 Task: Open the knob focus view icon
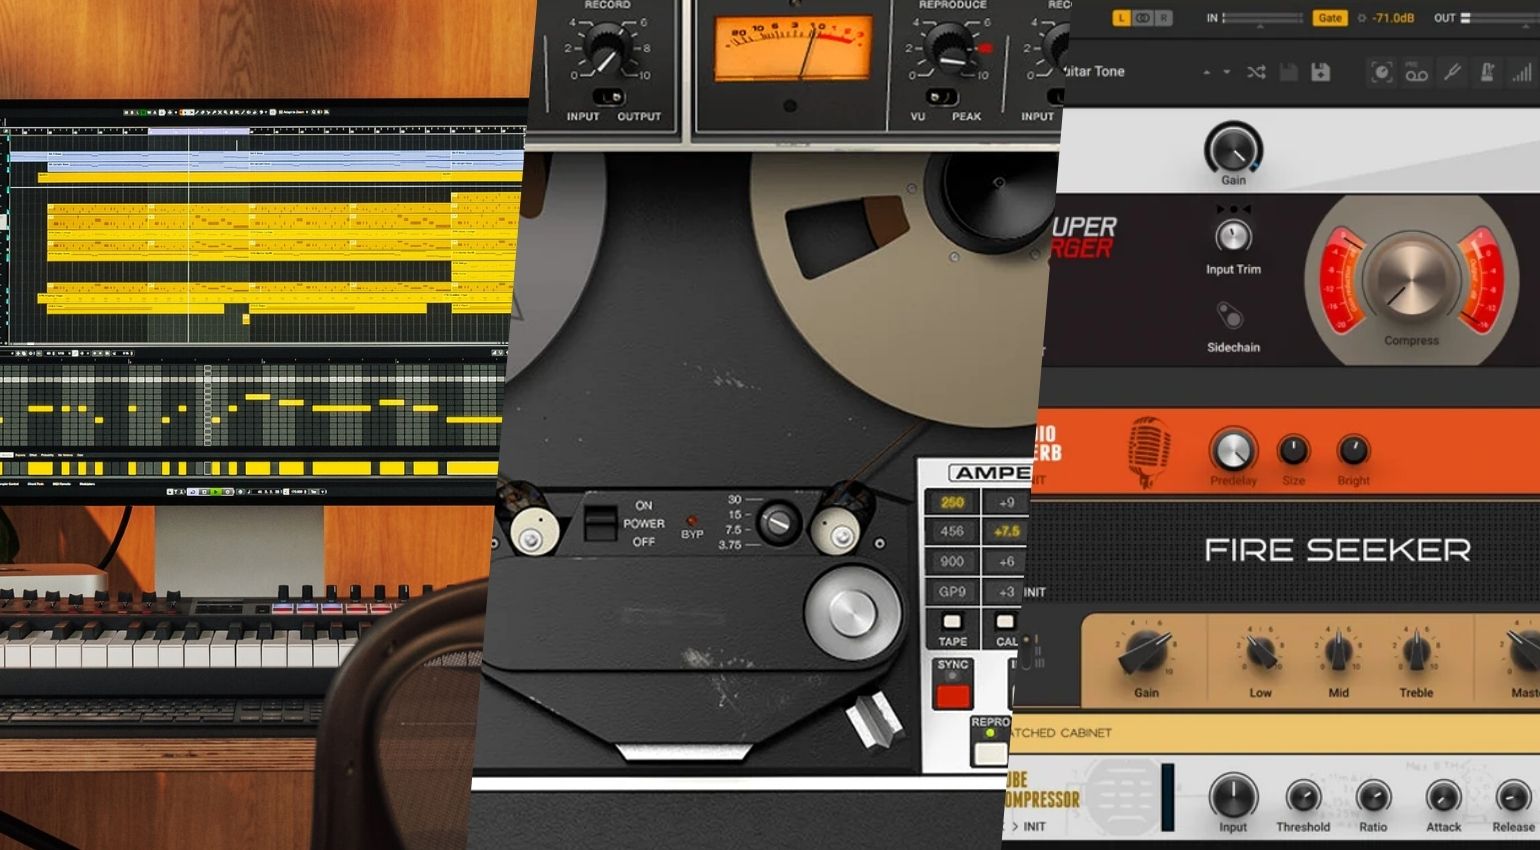click(1381, 72)
